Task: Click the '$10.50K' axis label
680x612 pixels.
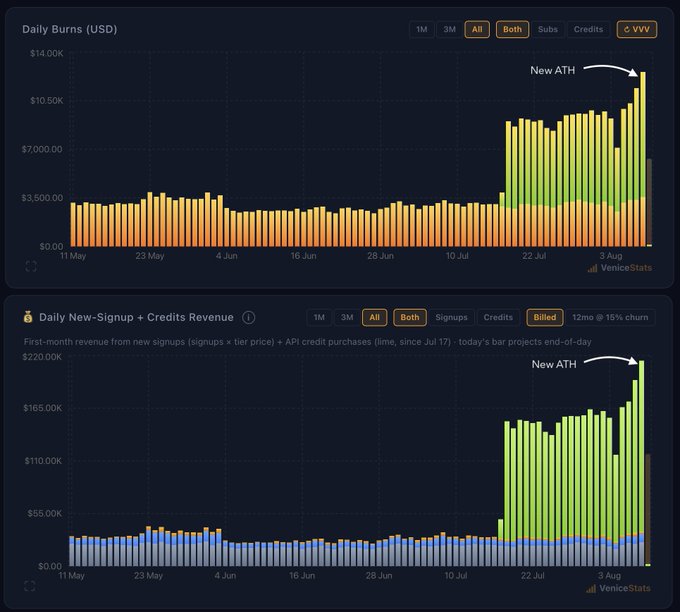Action: (x=46, y=101)
